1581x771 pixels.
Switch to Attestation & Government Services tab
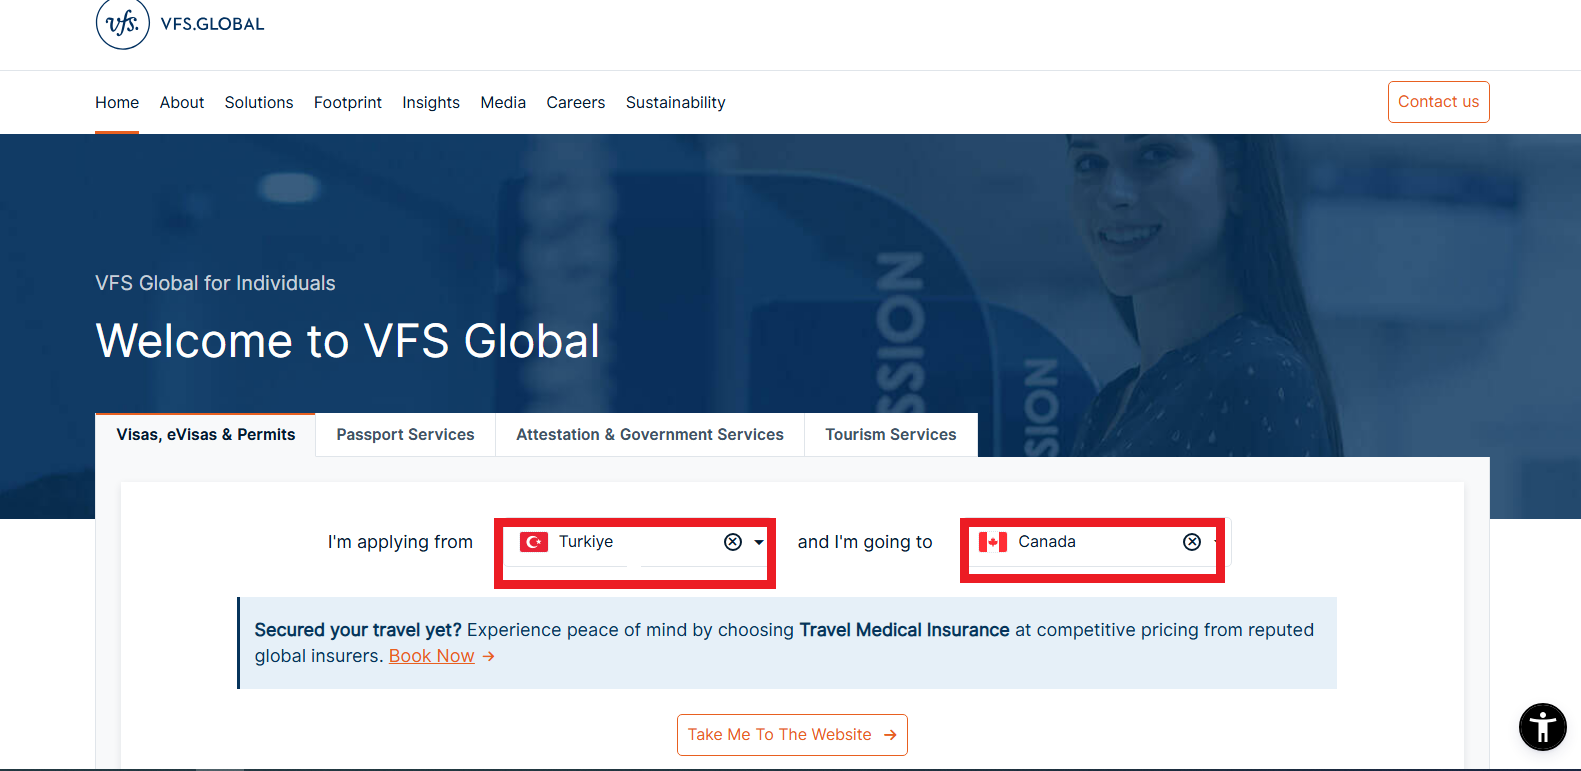[x=650, y=435]
